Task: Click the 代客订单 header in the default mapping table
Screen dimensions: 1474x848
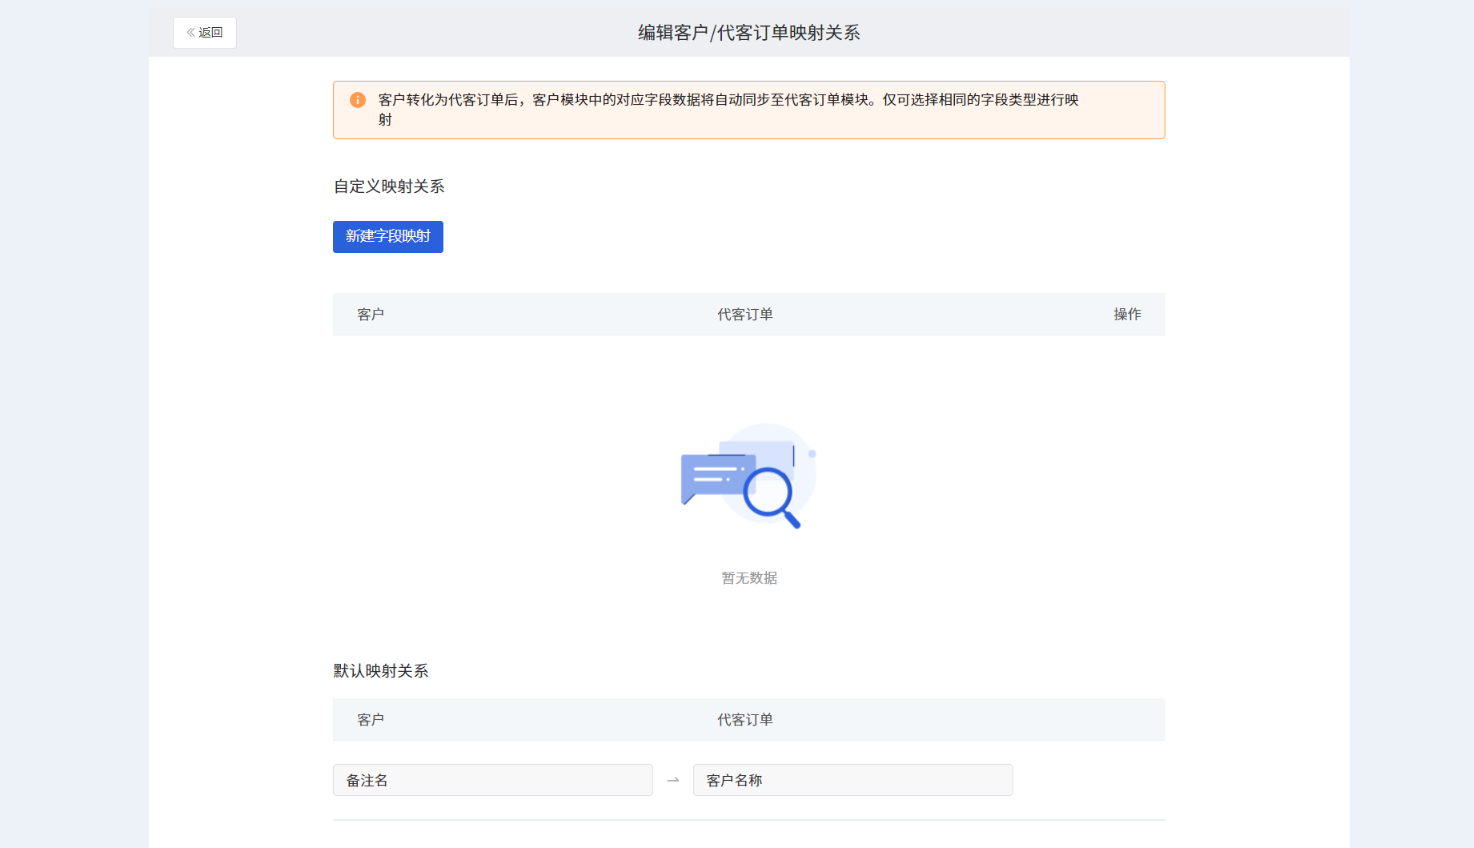Action: (745, 720)
